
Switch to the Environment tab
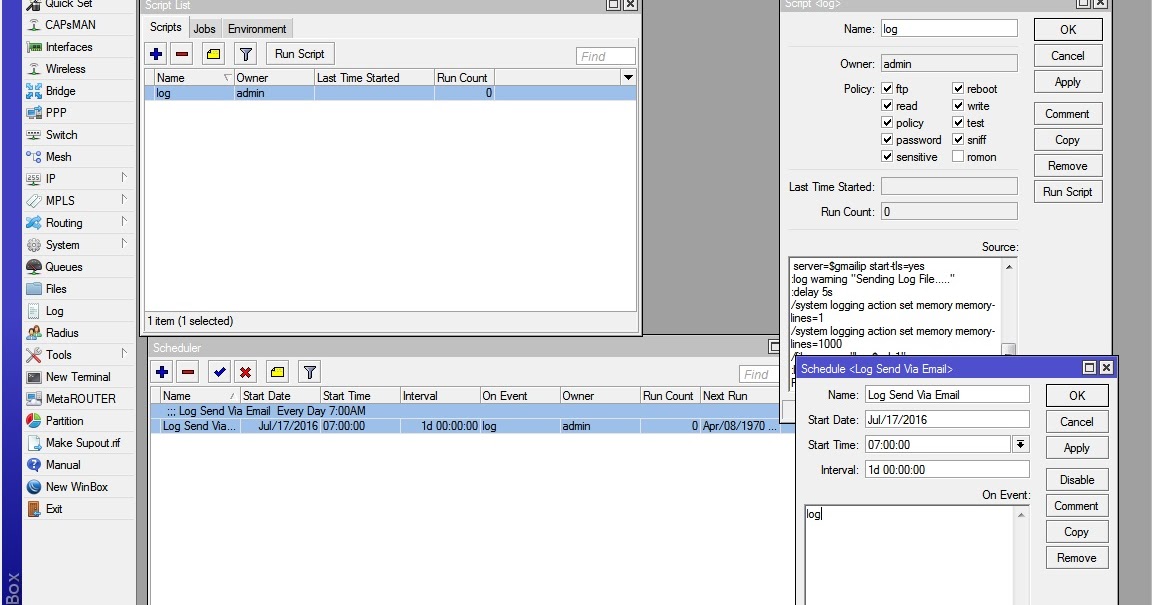point(257,28)
